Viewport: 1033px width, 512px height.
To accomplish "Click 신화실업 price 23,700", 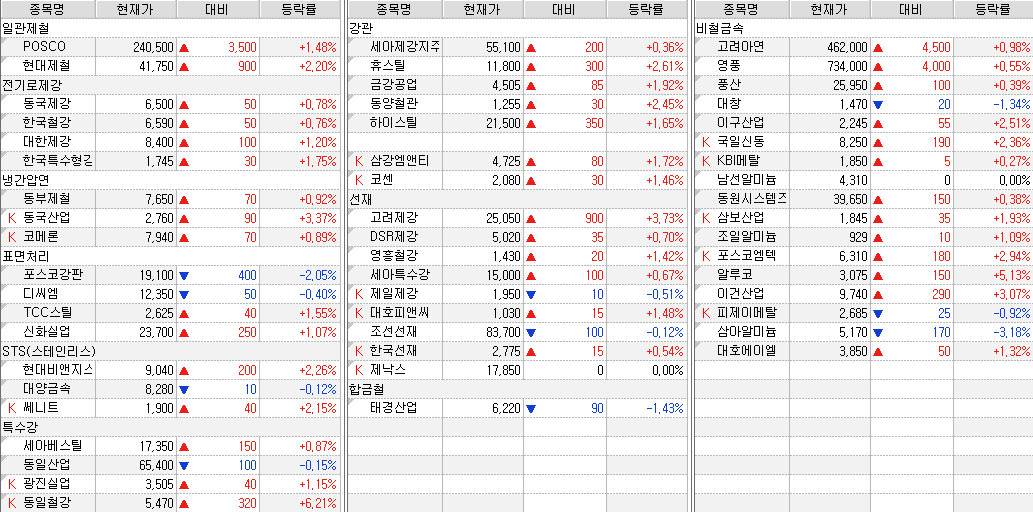I will click(155, 332).
